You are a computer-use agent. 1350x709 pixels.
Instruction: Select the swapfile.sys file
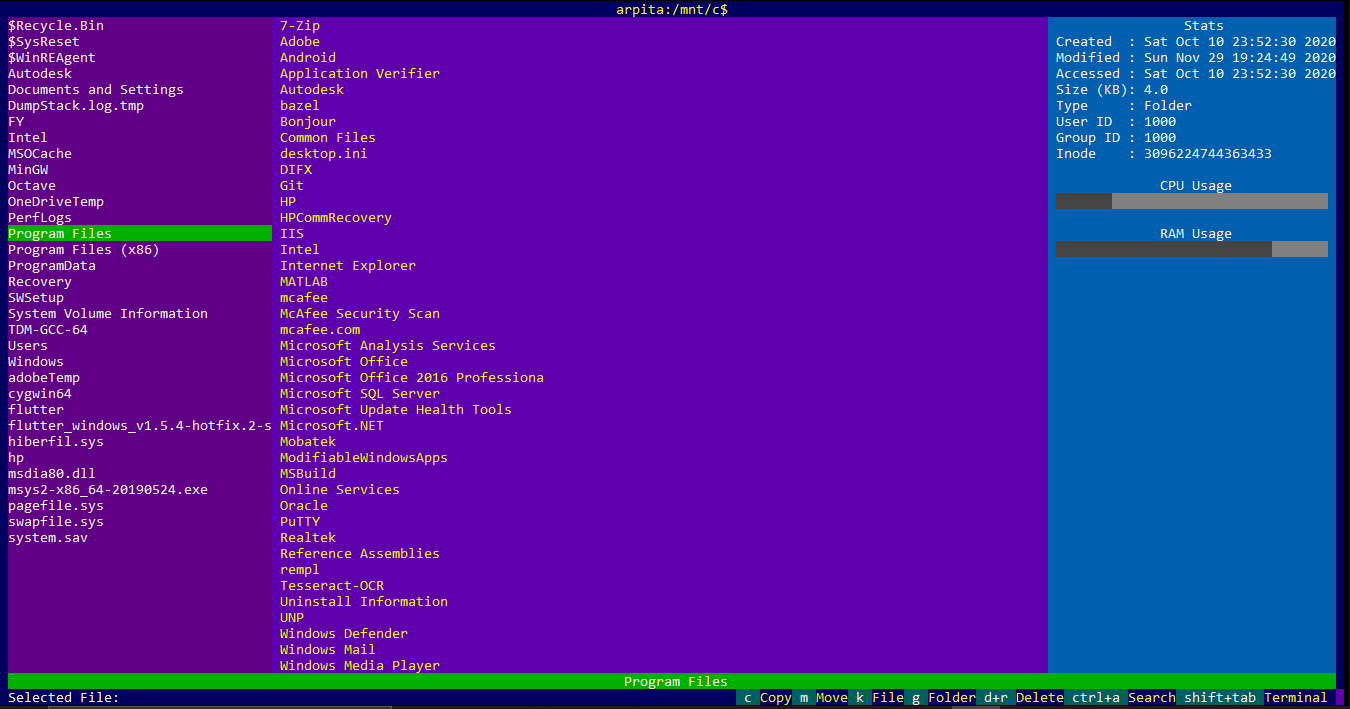(x=56, y=521)
